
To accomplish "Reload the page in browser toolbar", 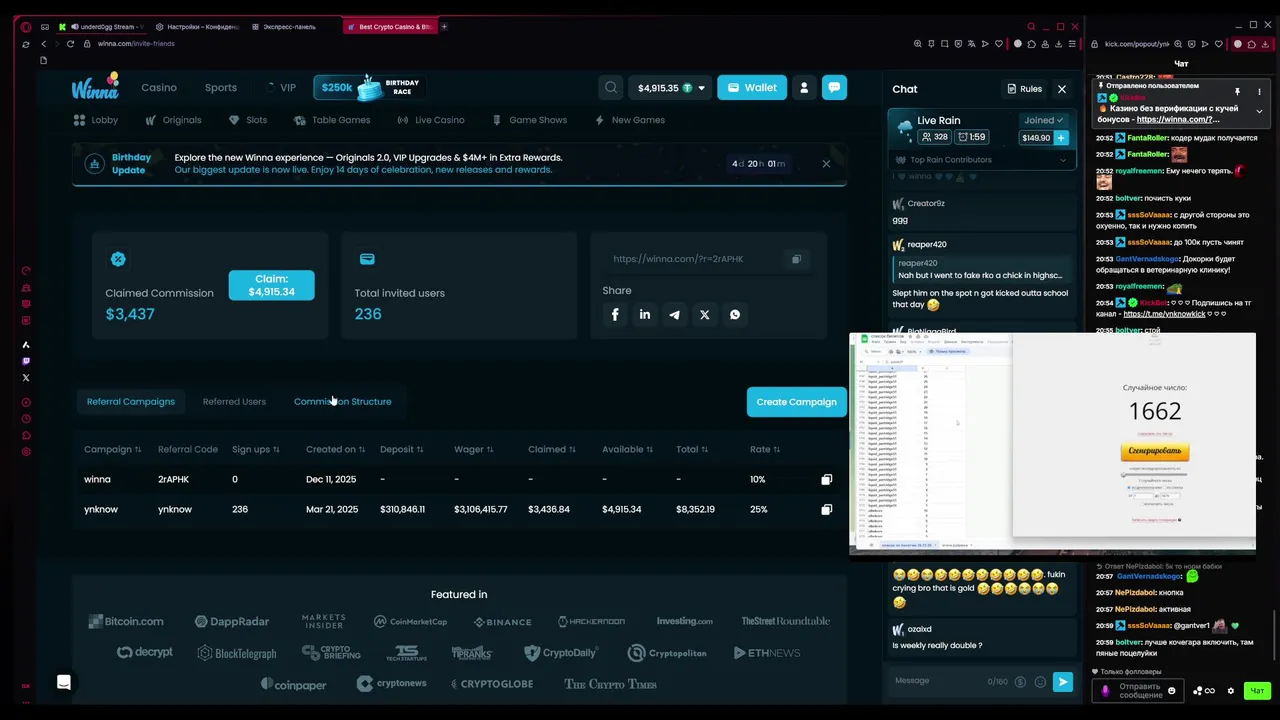I will coord(70,44).
